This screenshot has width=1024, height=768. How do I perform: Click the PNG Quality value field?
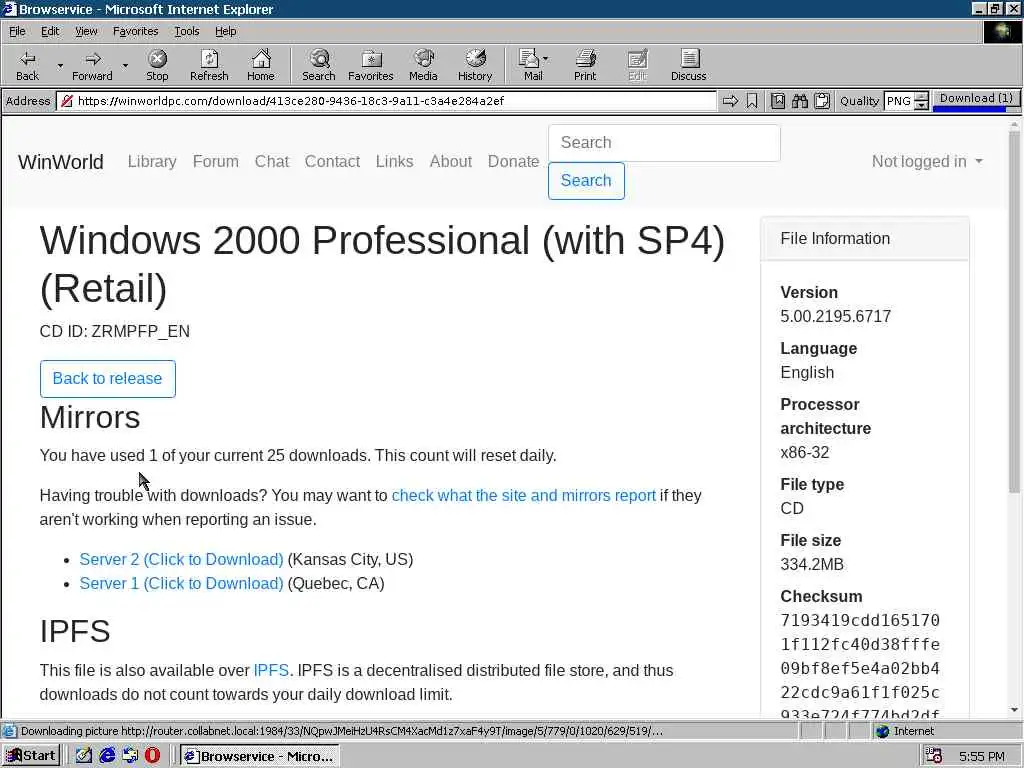(899, 101)
